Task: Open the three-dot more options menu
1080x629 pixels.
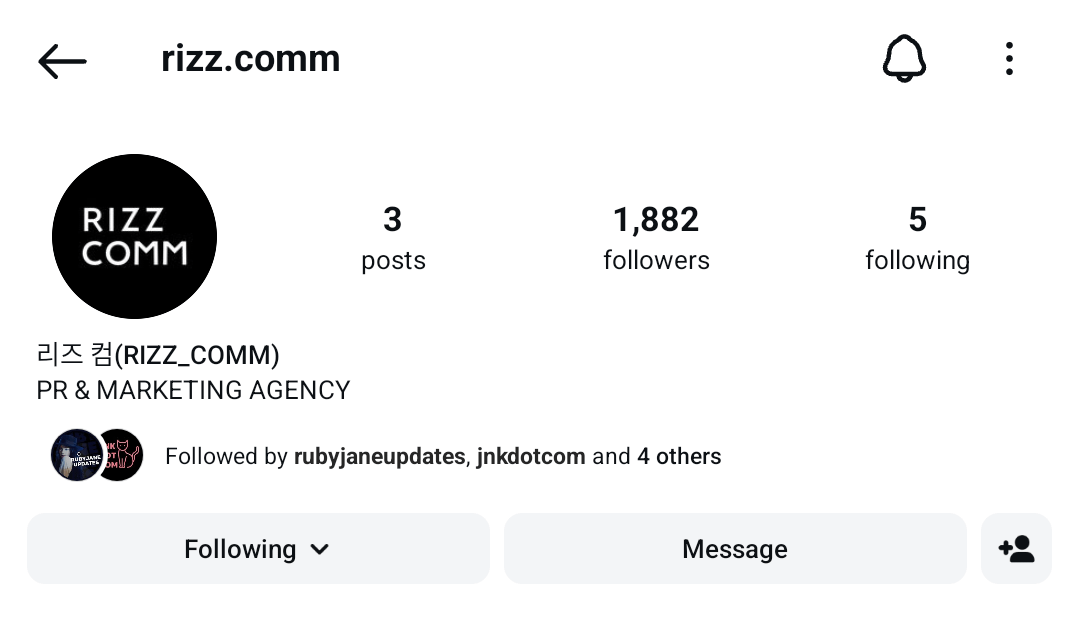Action: coord(1009,60)
